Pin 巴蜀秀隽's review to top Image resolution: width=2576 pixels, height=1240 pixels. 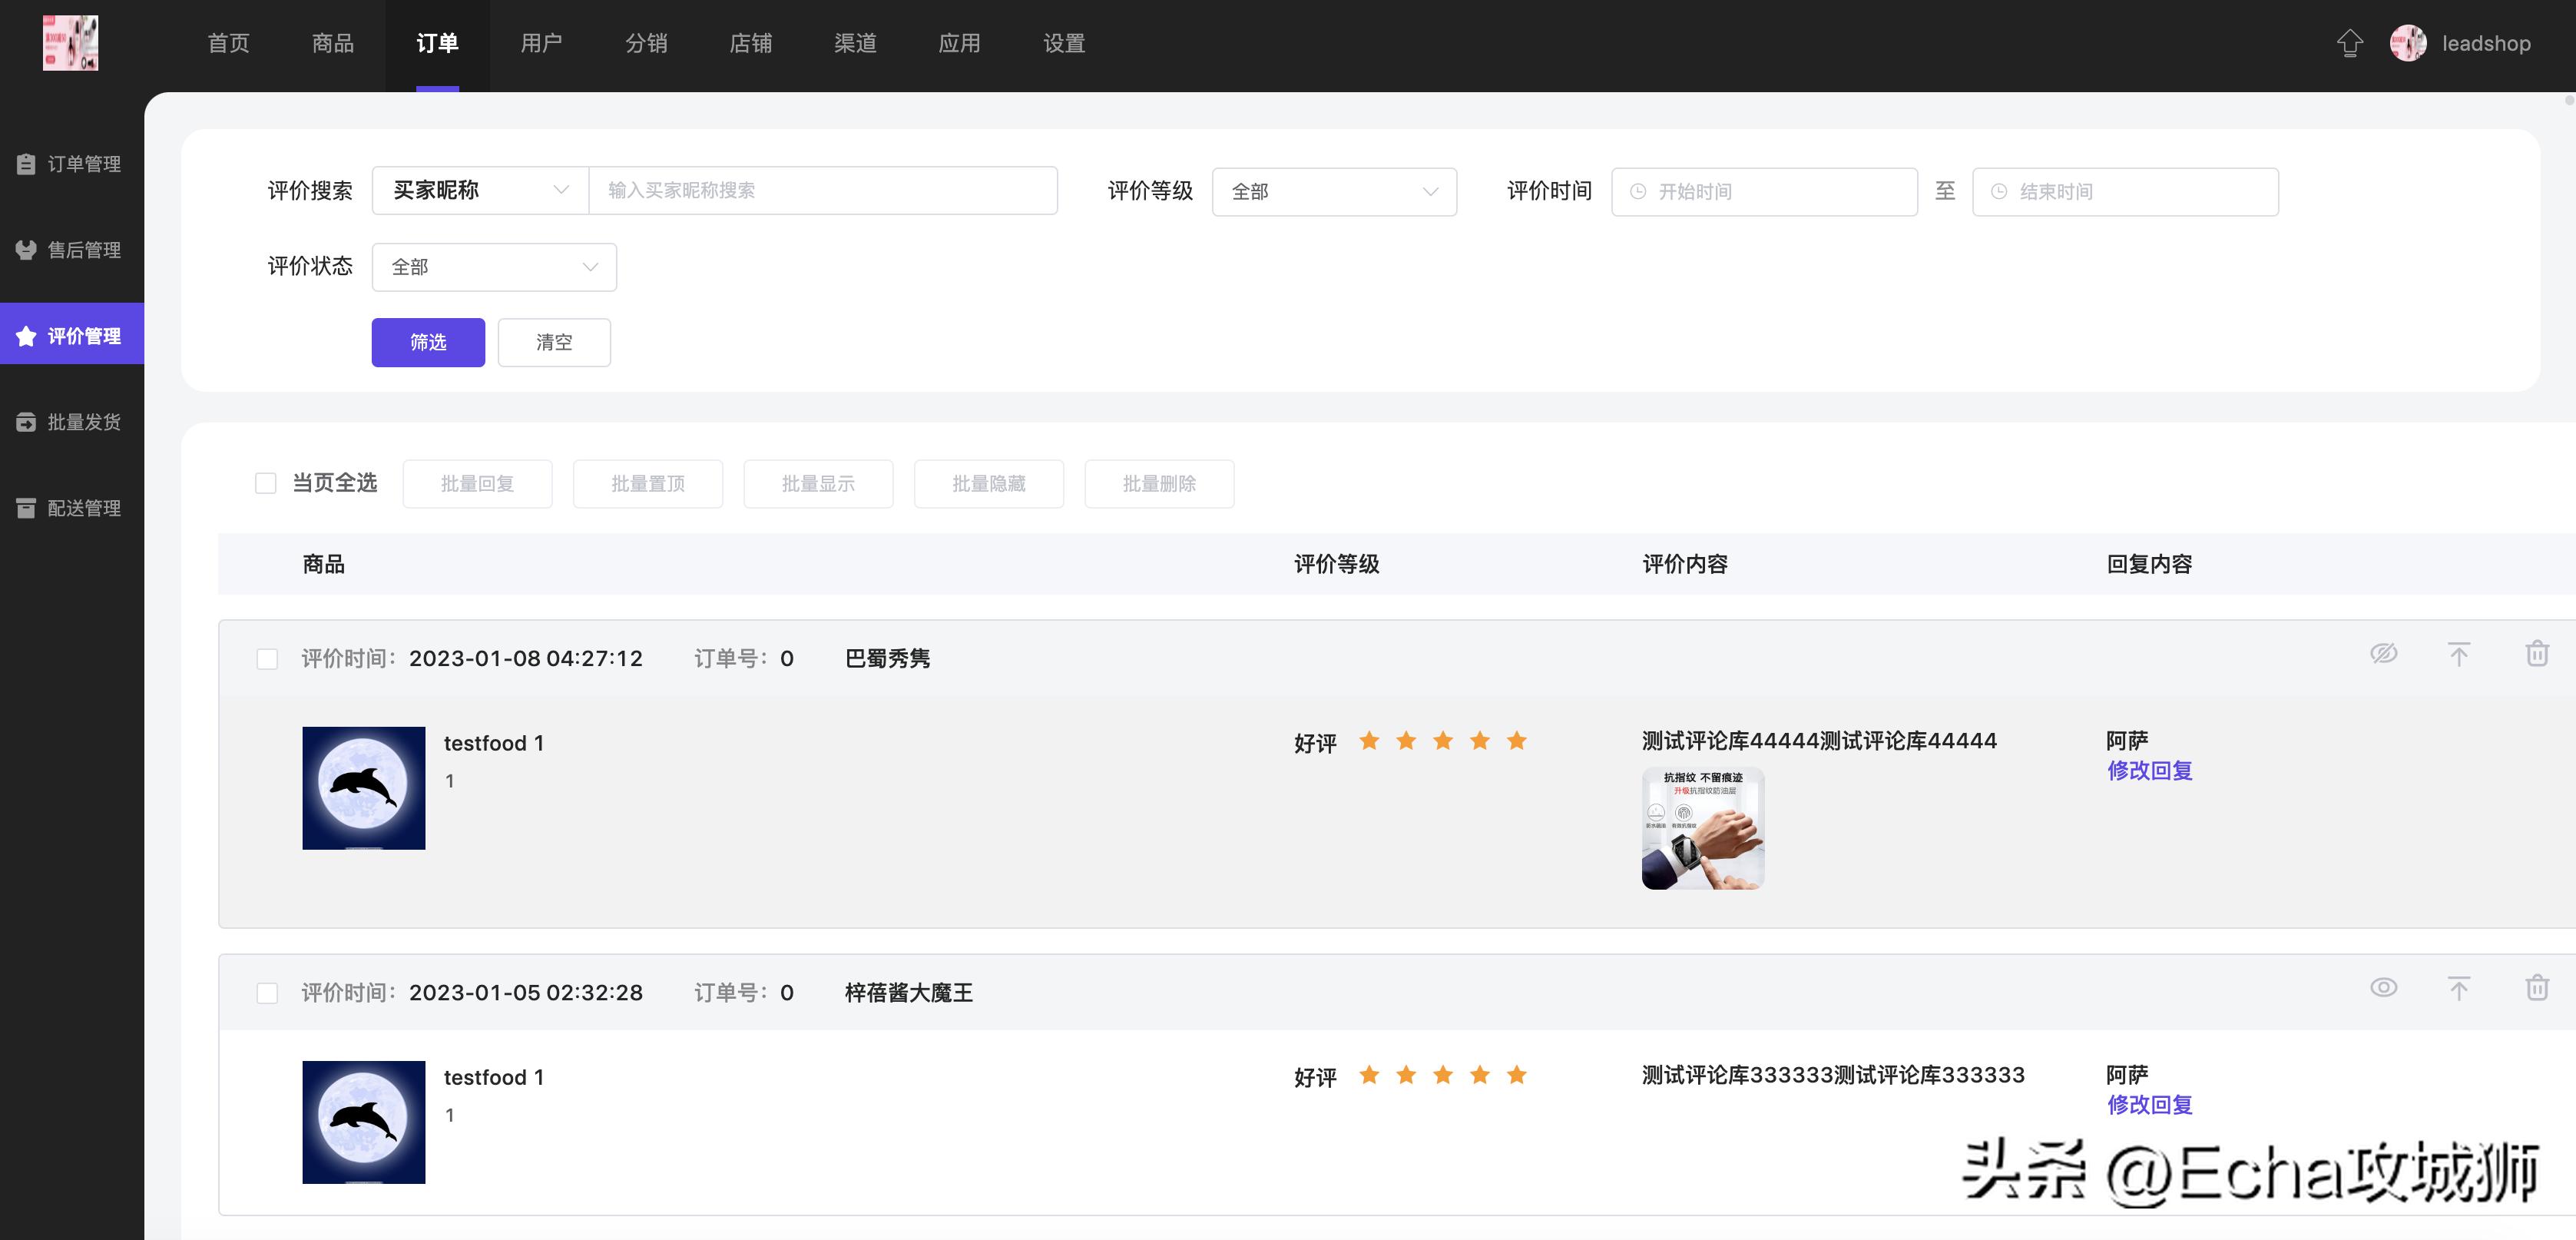click(x=2460, y=653)
